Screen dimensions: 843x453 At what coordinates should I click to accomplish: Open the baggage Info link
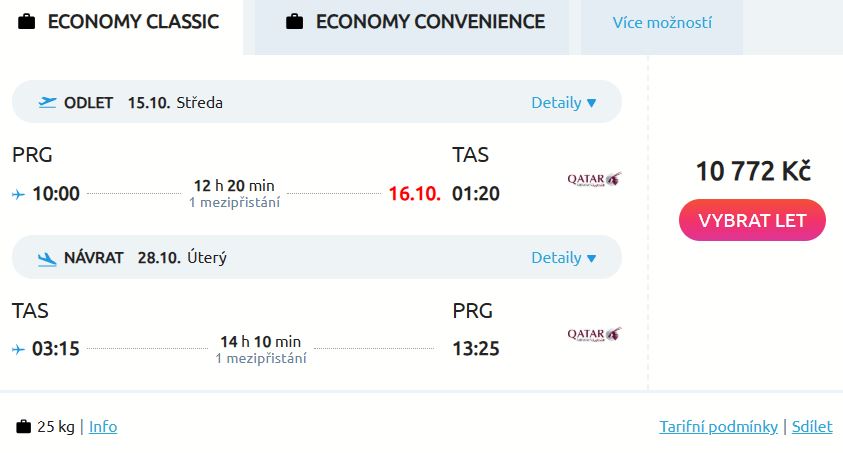pos(103,427)
